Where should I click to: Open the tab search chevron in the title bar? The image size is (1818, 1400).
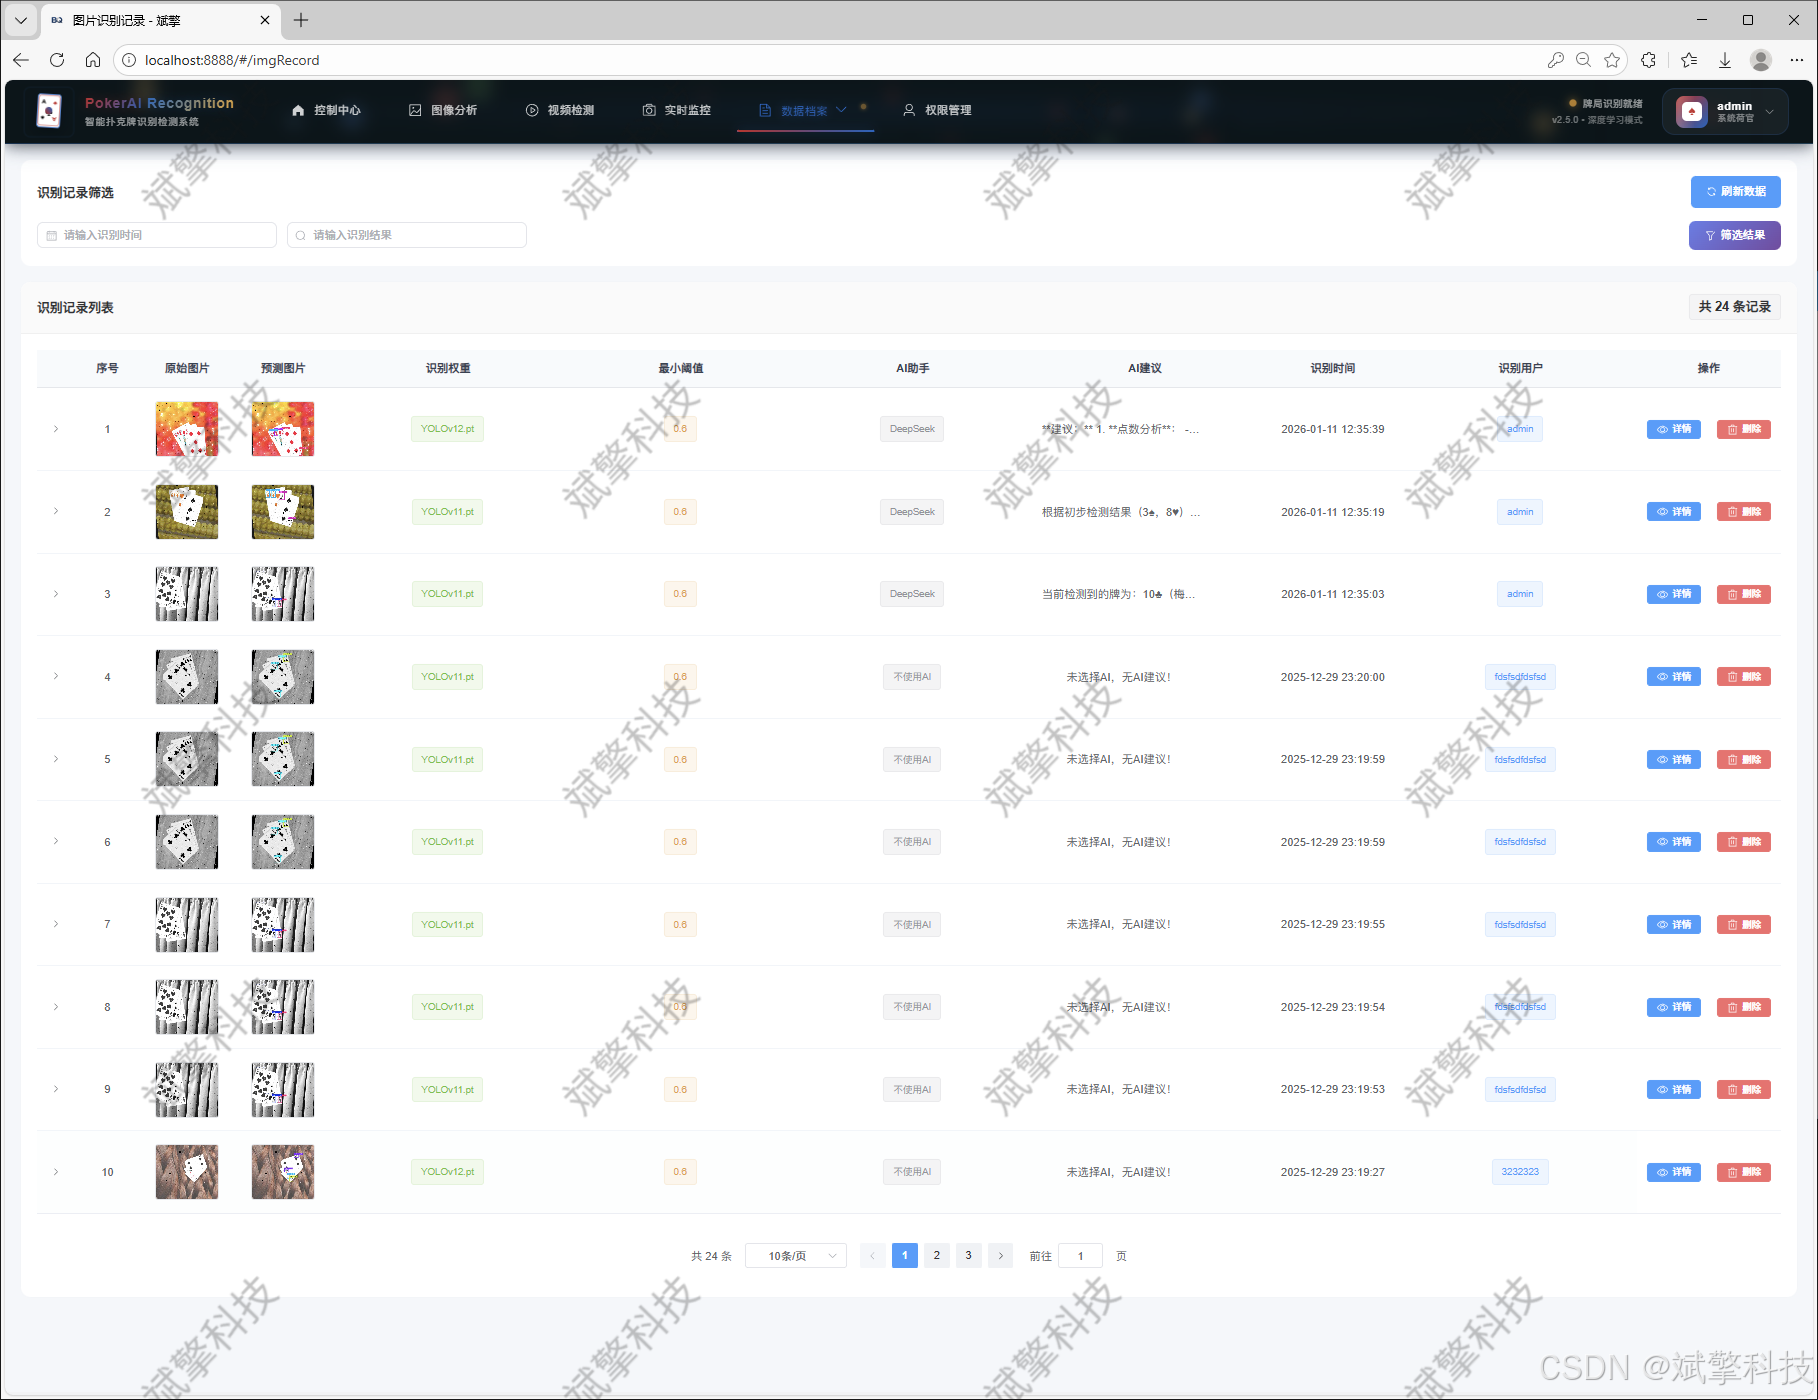(x=20, y=20)
